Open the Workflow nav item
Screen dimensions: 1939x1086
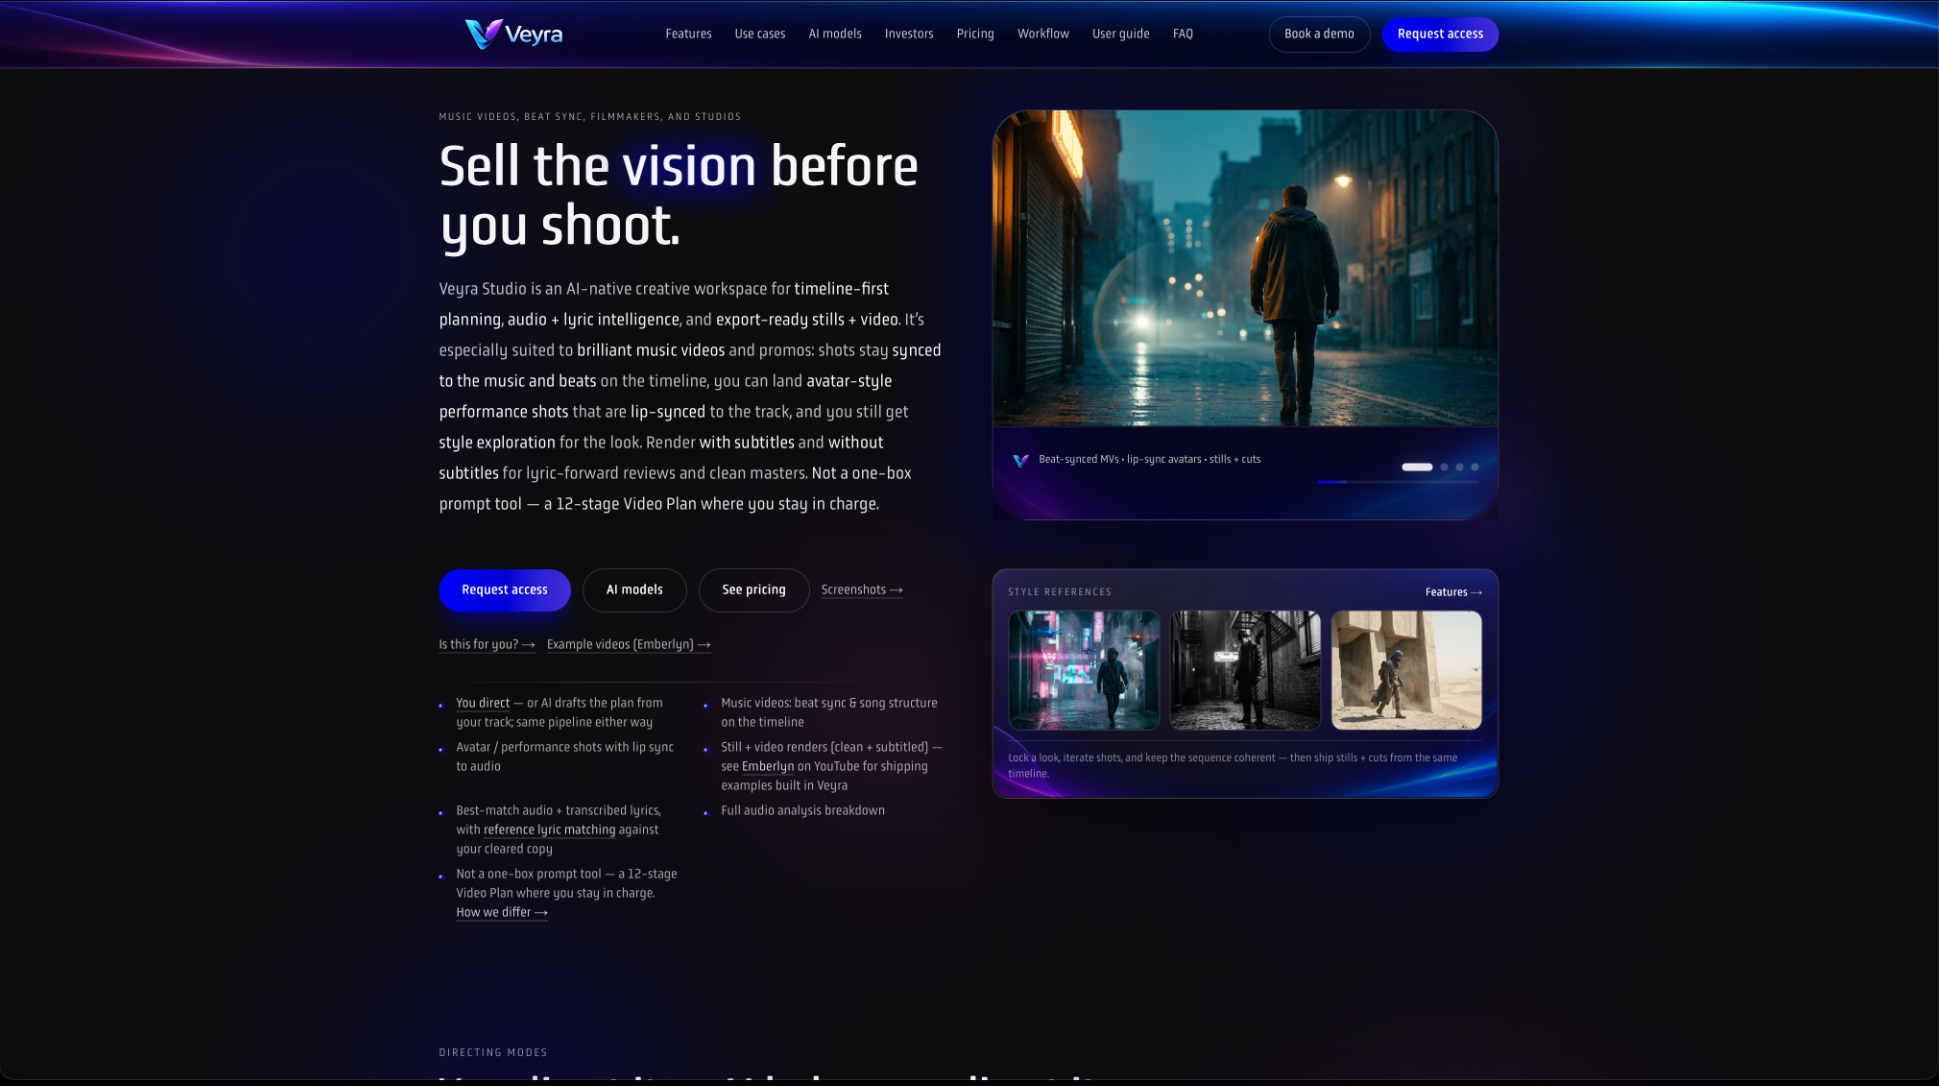click(1043, 34)
